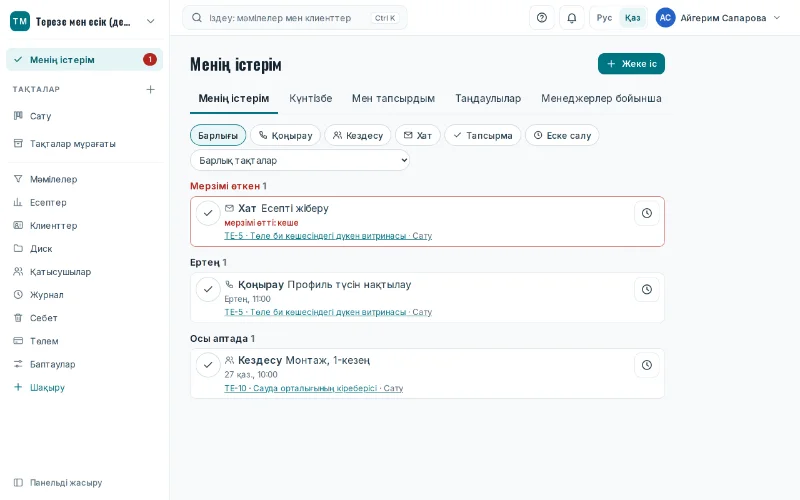Expand the workspace switcher chevron
Viewport: 800px width, 500px height.
point(151,21)
